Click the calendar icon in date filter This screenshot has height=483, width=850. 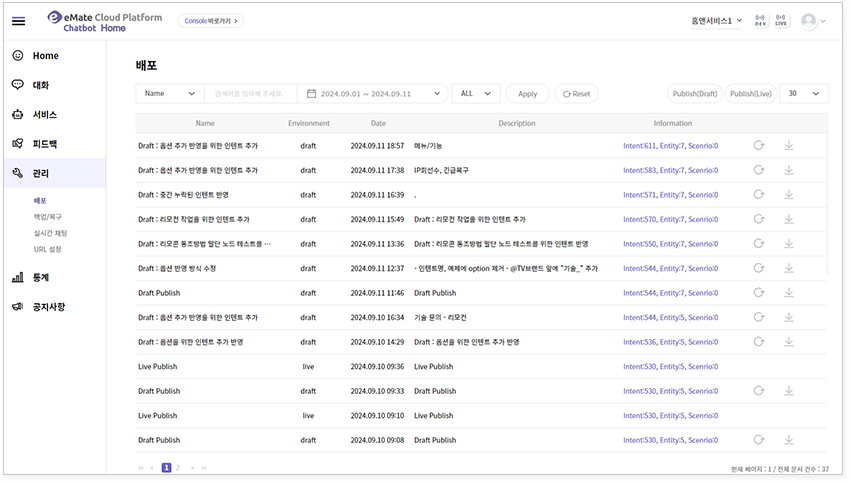(x=311, y=93)
